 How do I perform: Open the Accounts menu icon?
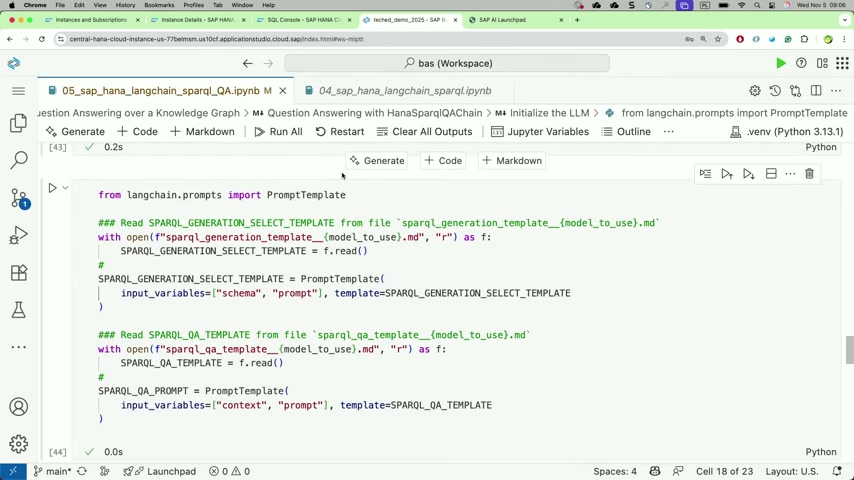(x=19, y=407)
